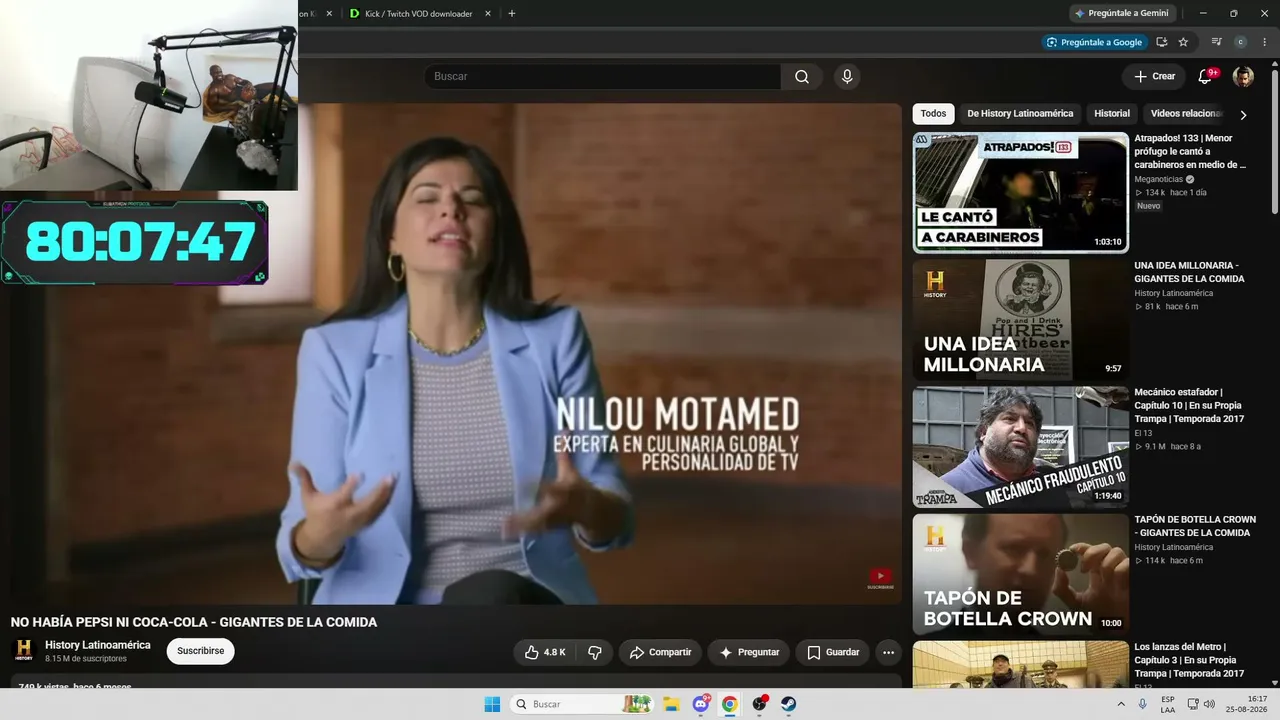The image size is (1280, 720).
Task: Open Steam from the taskbar
Action: pyautogui.click(x=788, y=704)
